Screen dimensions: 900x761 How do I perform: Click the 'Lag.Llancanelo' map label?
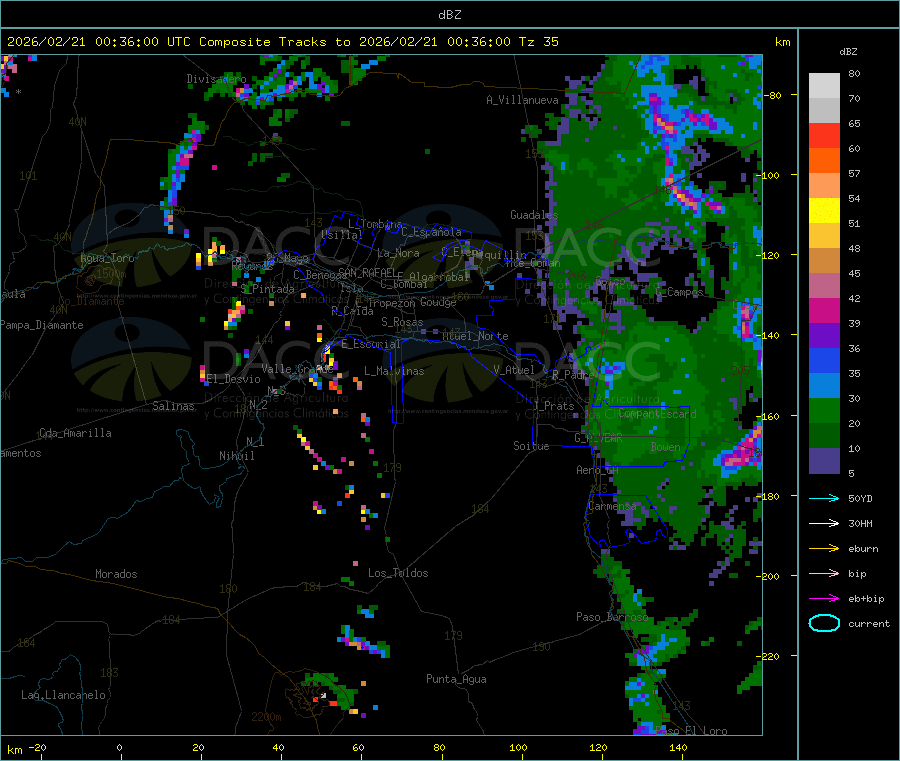(63, 695)
